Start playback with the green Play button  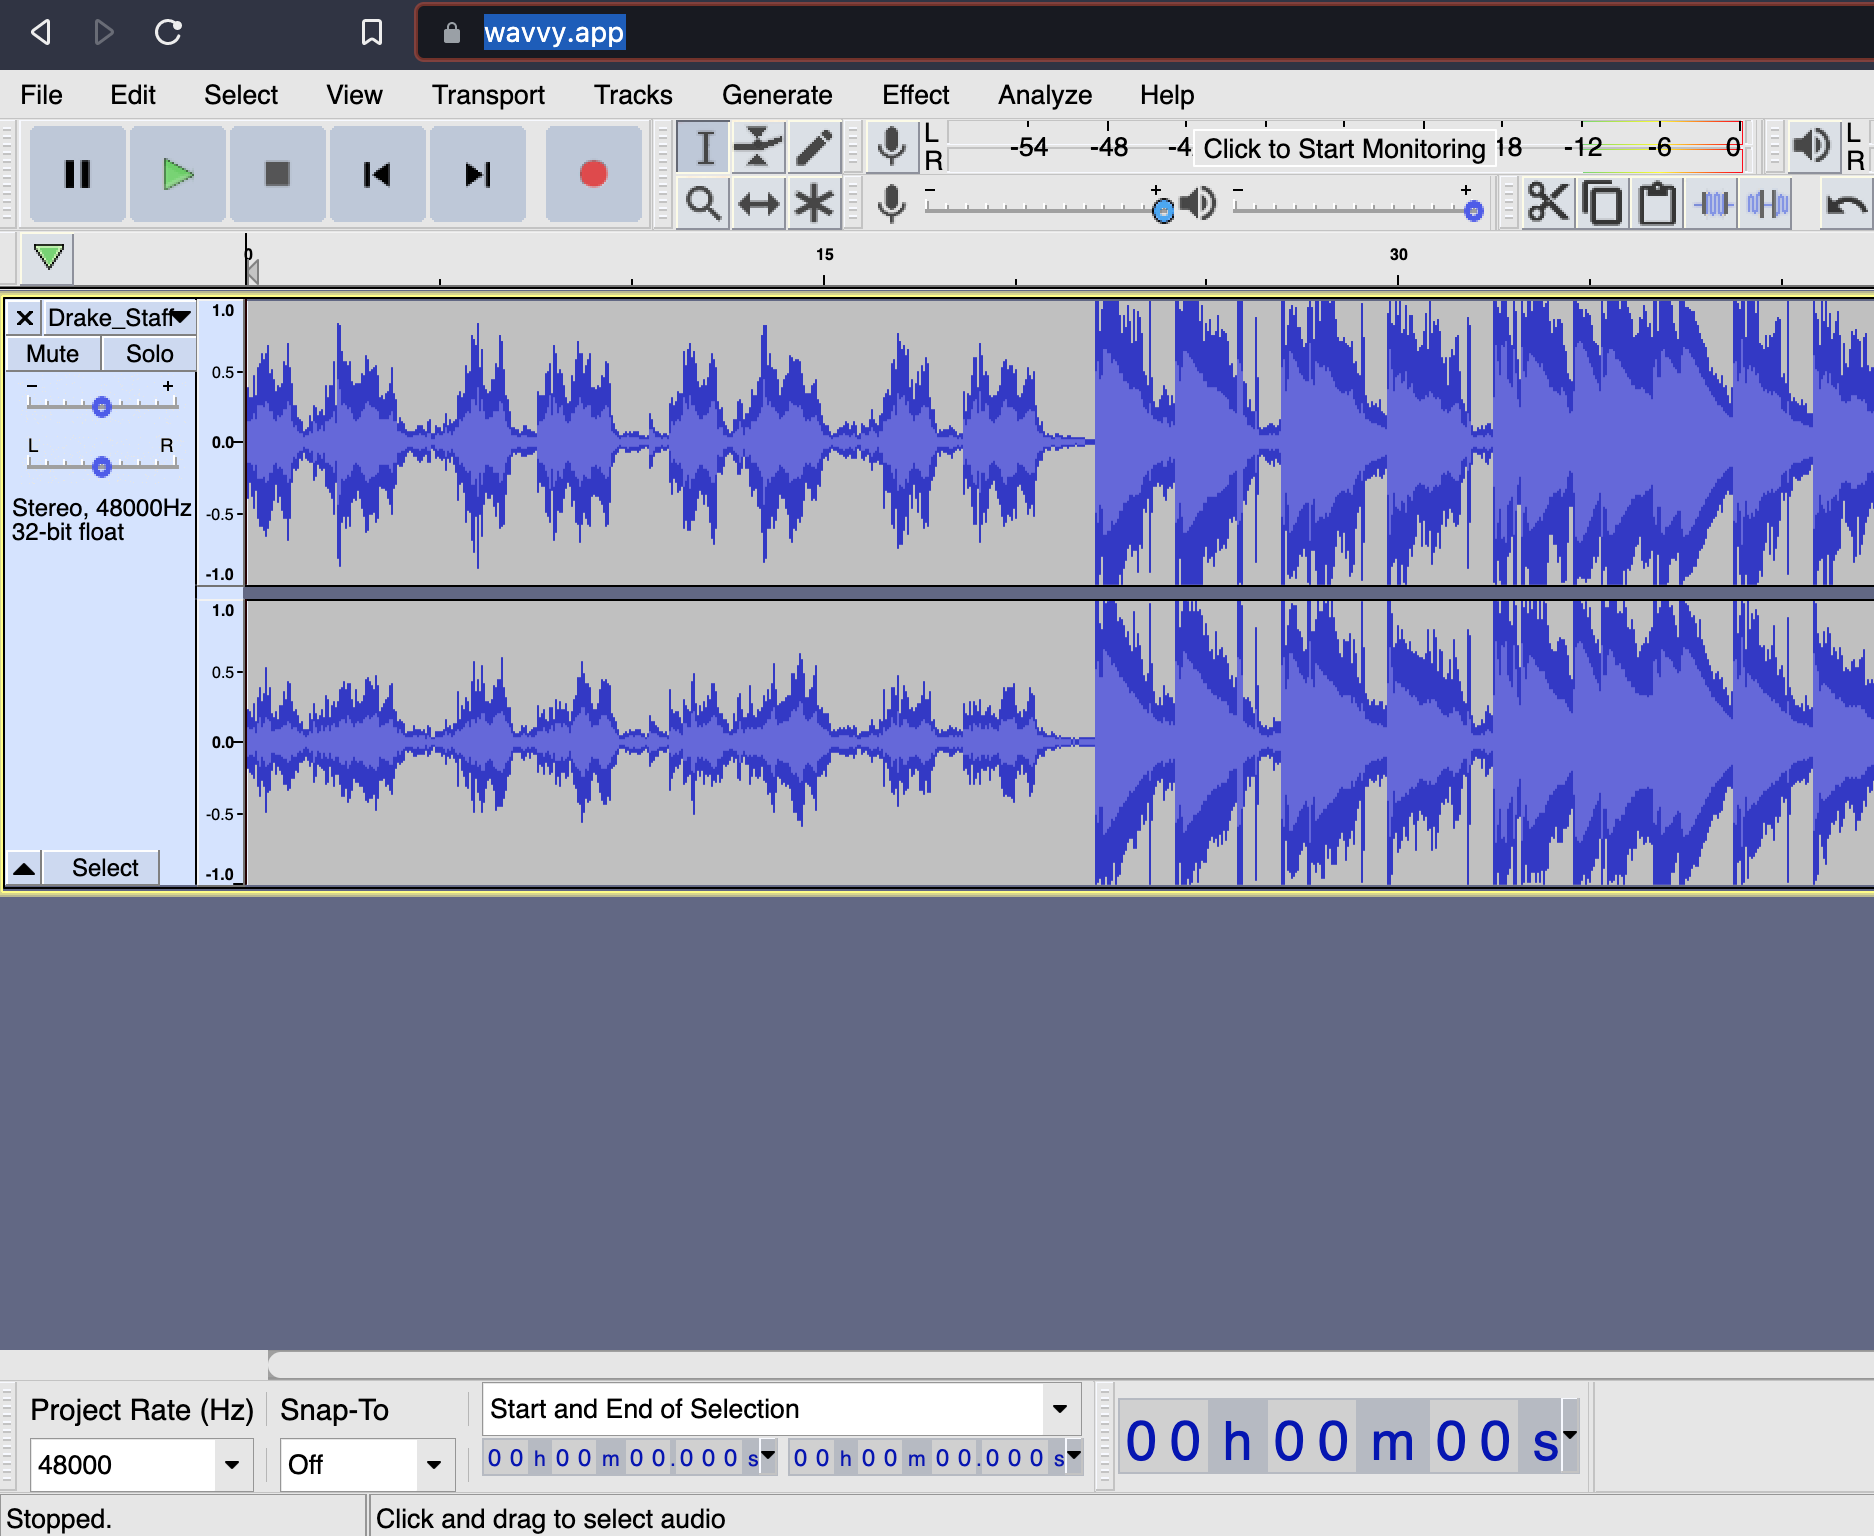(178, 174)
